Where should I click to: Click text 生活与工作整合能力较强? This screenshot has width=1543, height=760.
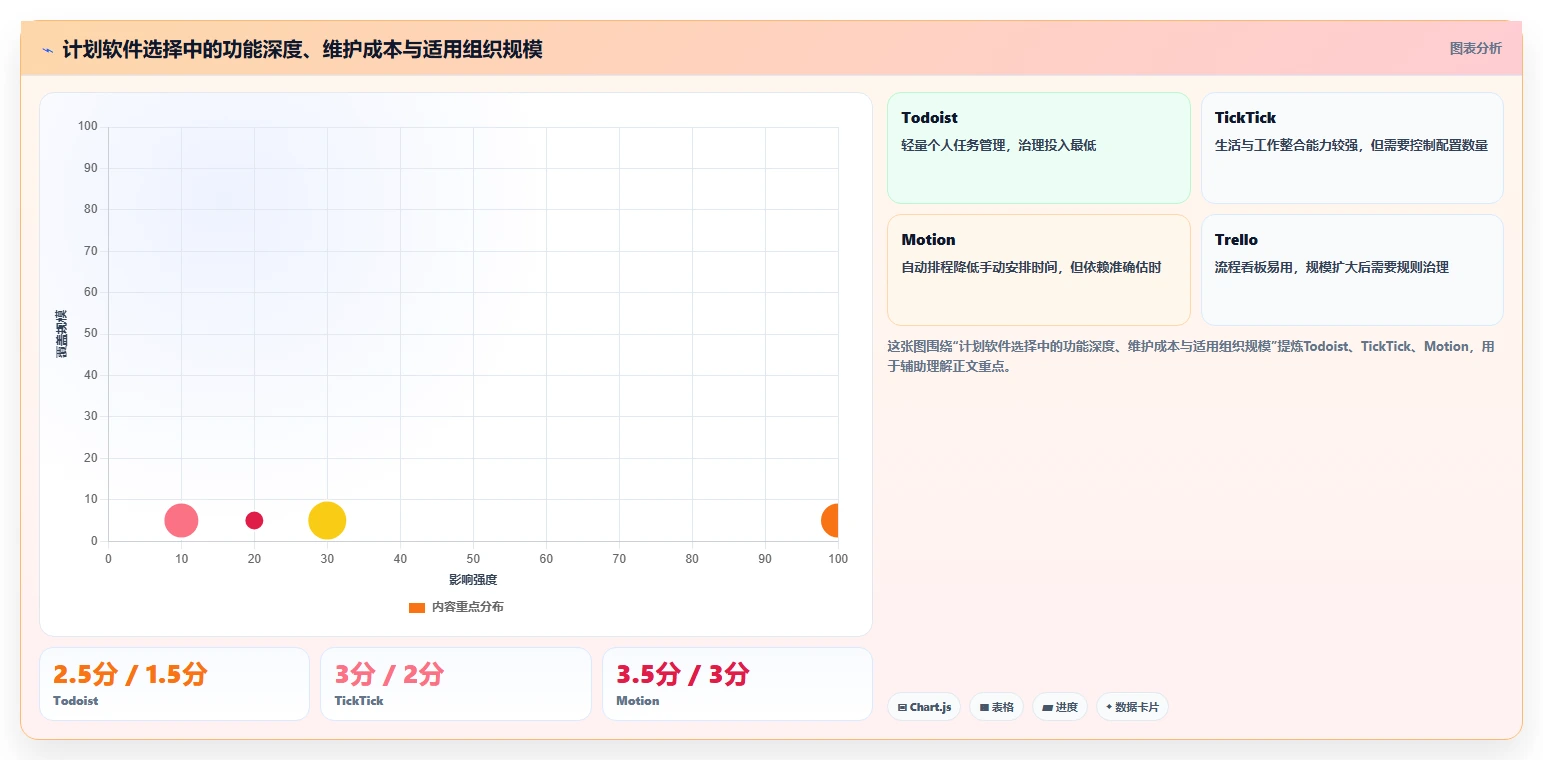click(1286, 145)
